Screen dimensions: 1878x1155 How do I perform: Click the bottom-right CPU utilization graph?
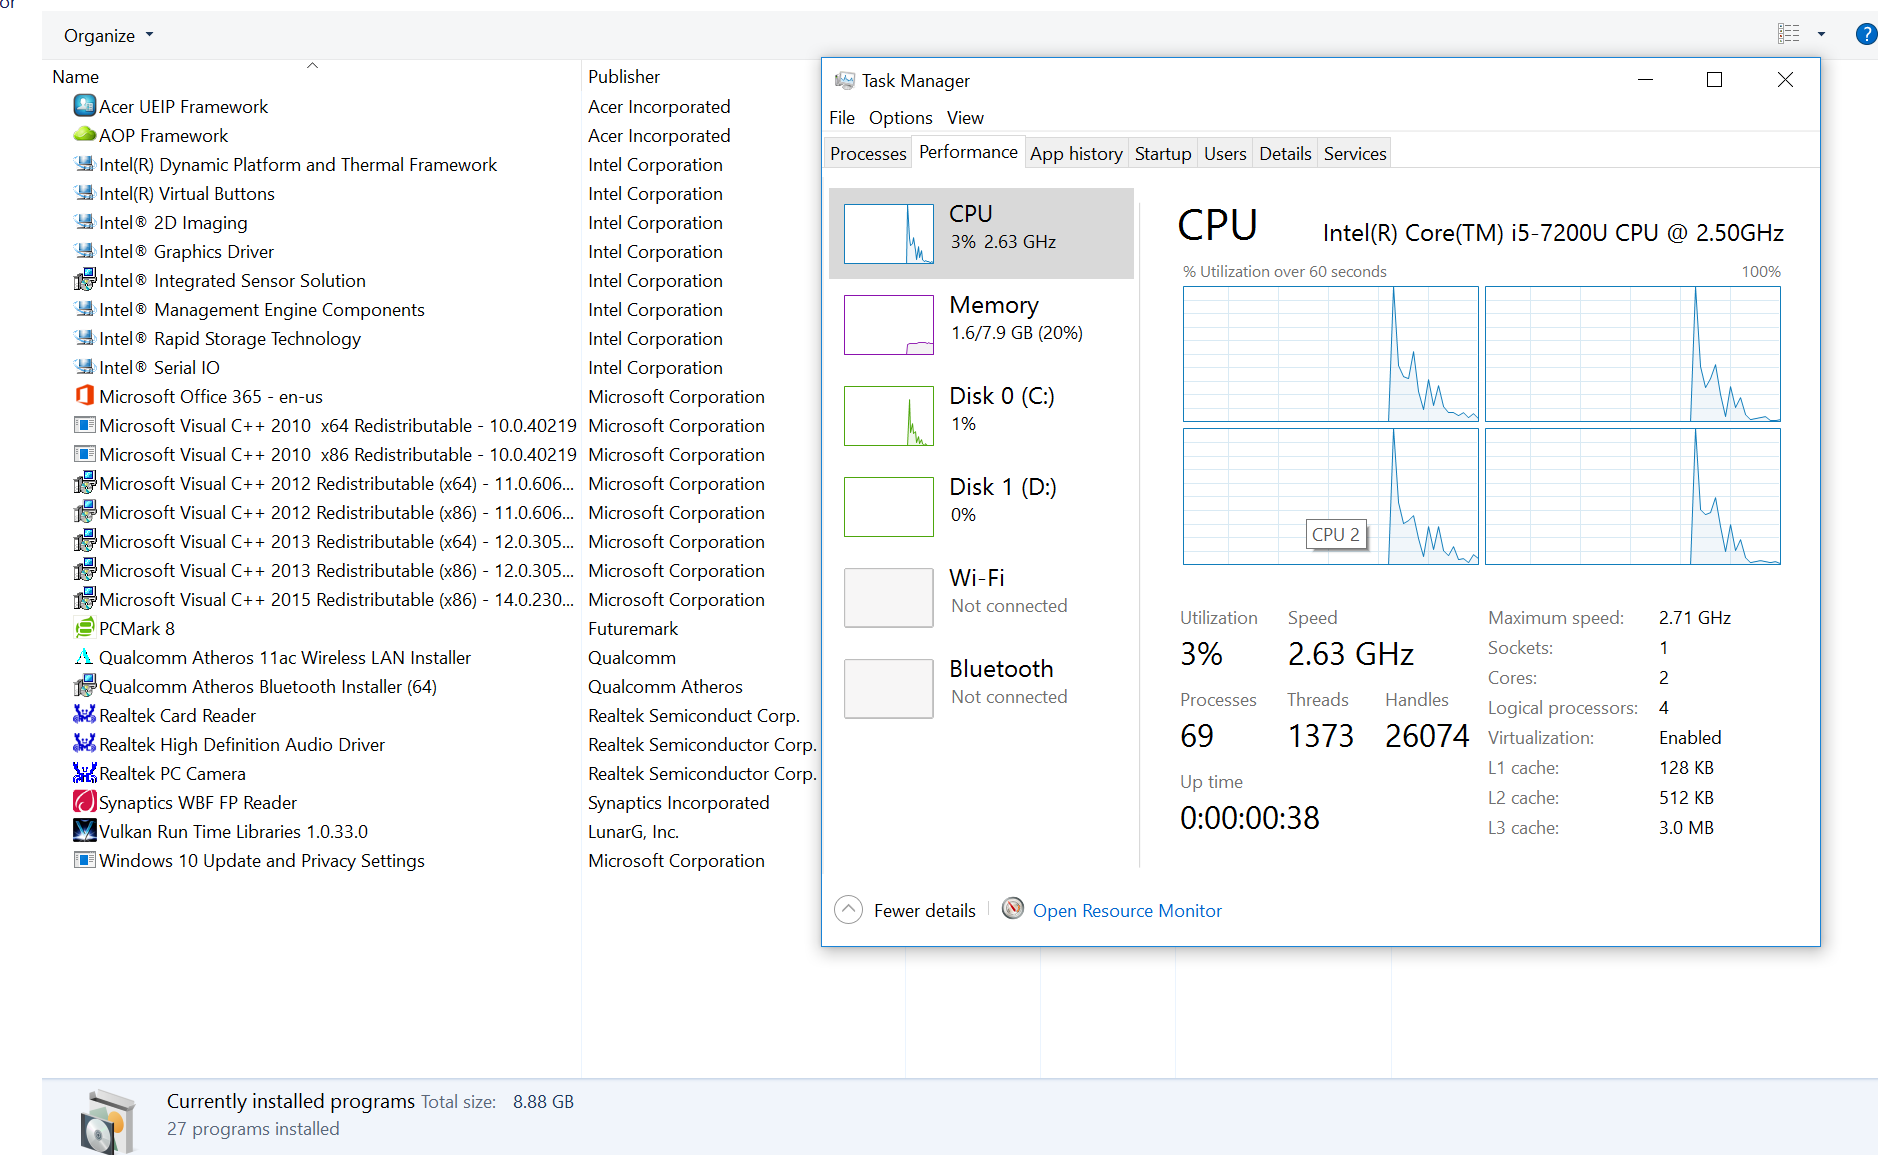1633,496
